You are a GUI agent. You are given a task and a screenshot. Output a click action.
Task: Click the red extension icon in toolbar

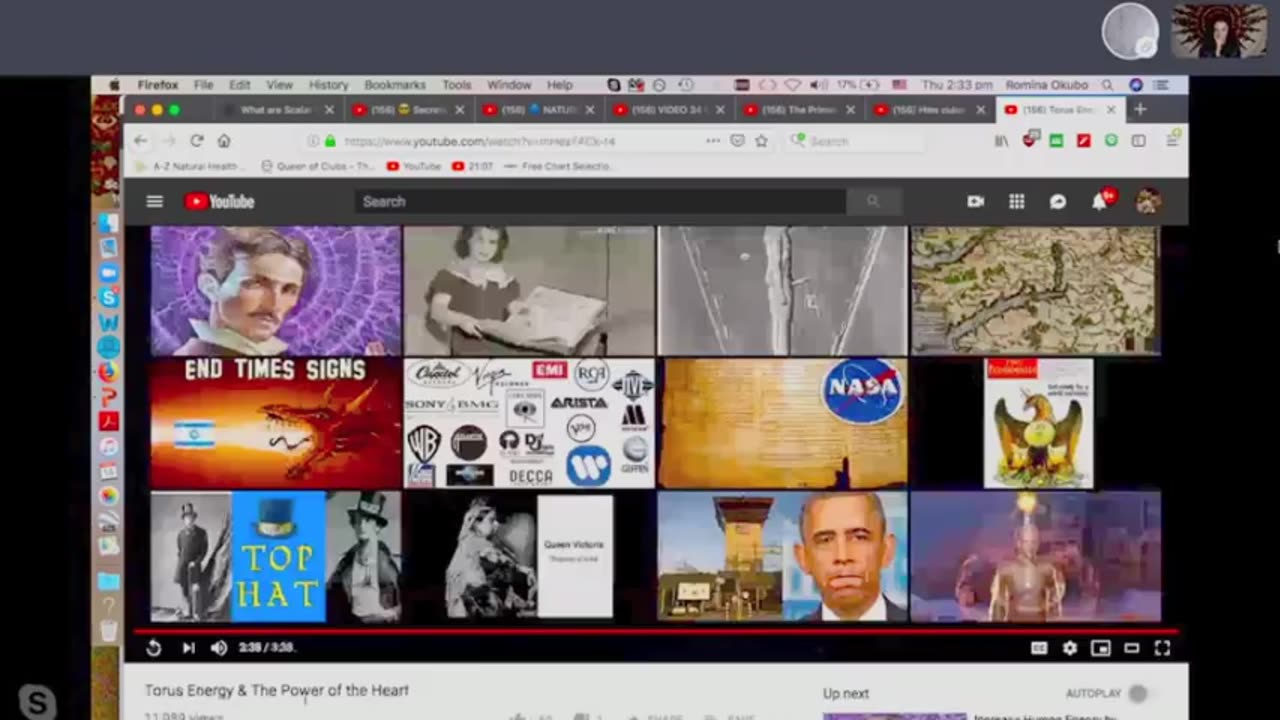coord(1083,141)
